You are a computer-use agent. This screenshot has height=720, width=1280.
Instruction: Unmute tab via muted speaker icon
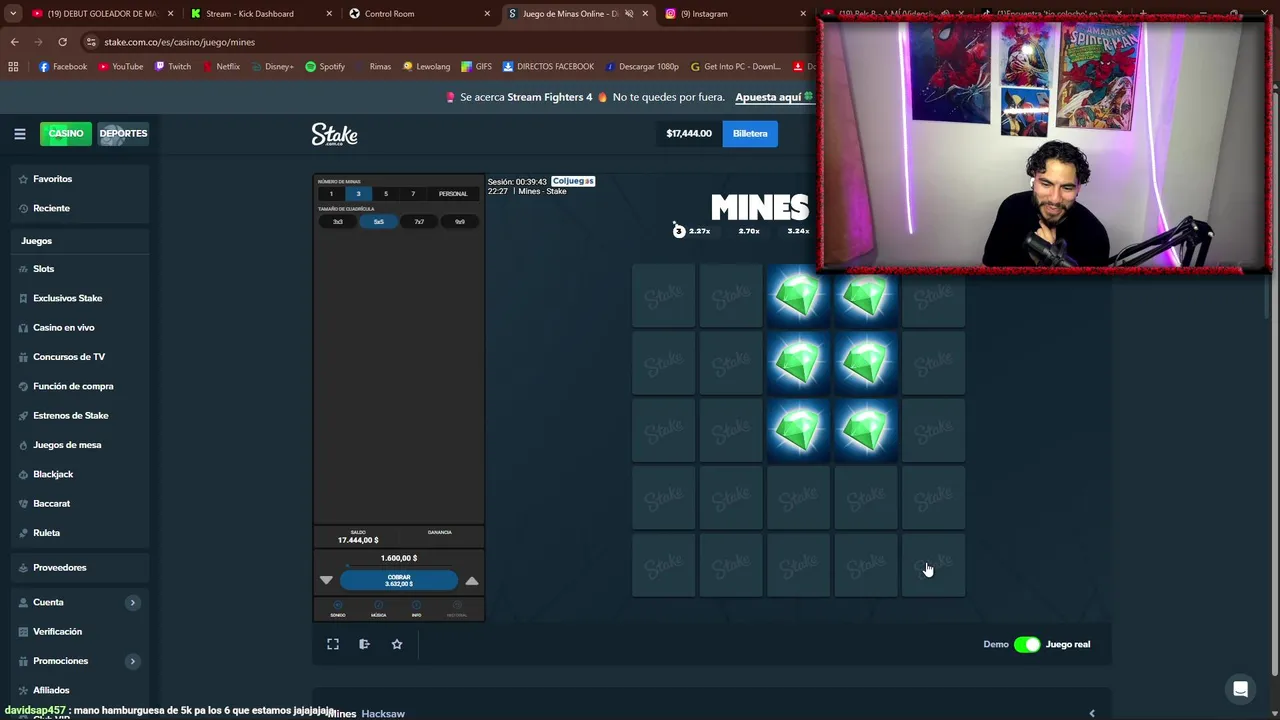(x=629, y=14)
